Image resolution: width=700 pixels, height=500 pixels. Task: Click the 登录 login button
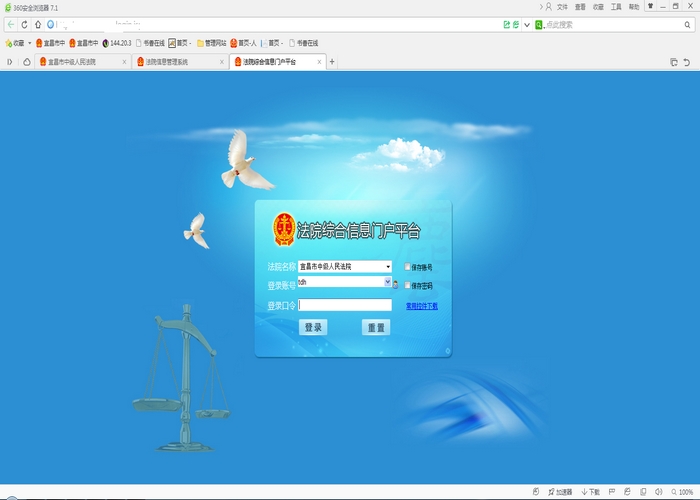[313, 327]
